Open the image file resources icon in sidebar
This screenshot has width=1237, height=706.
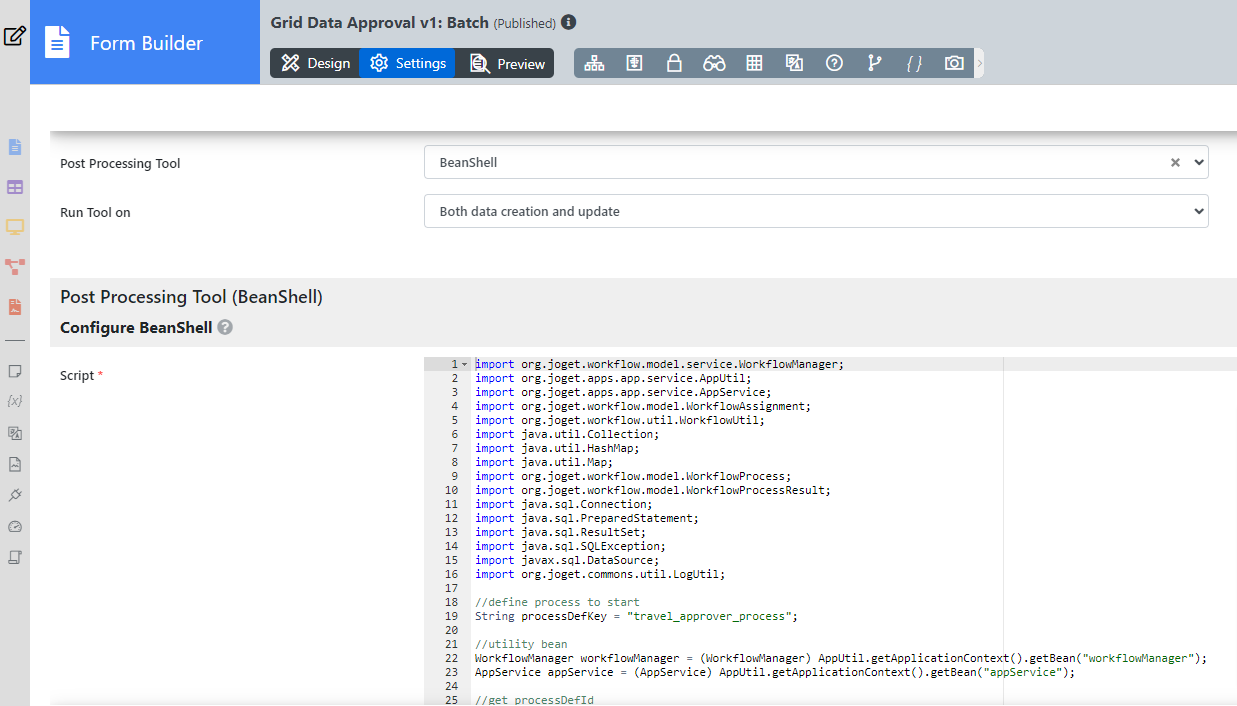click(x=15, y=464)
